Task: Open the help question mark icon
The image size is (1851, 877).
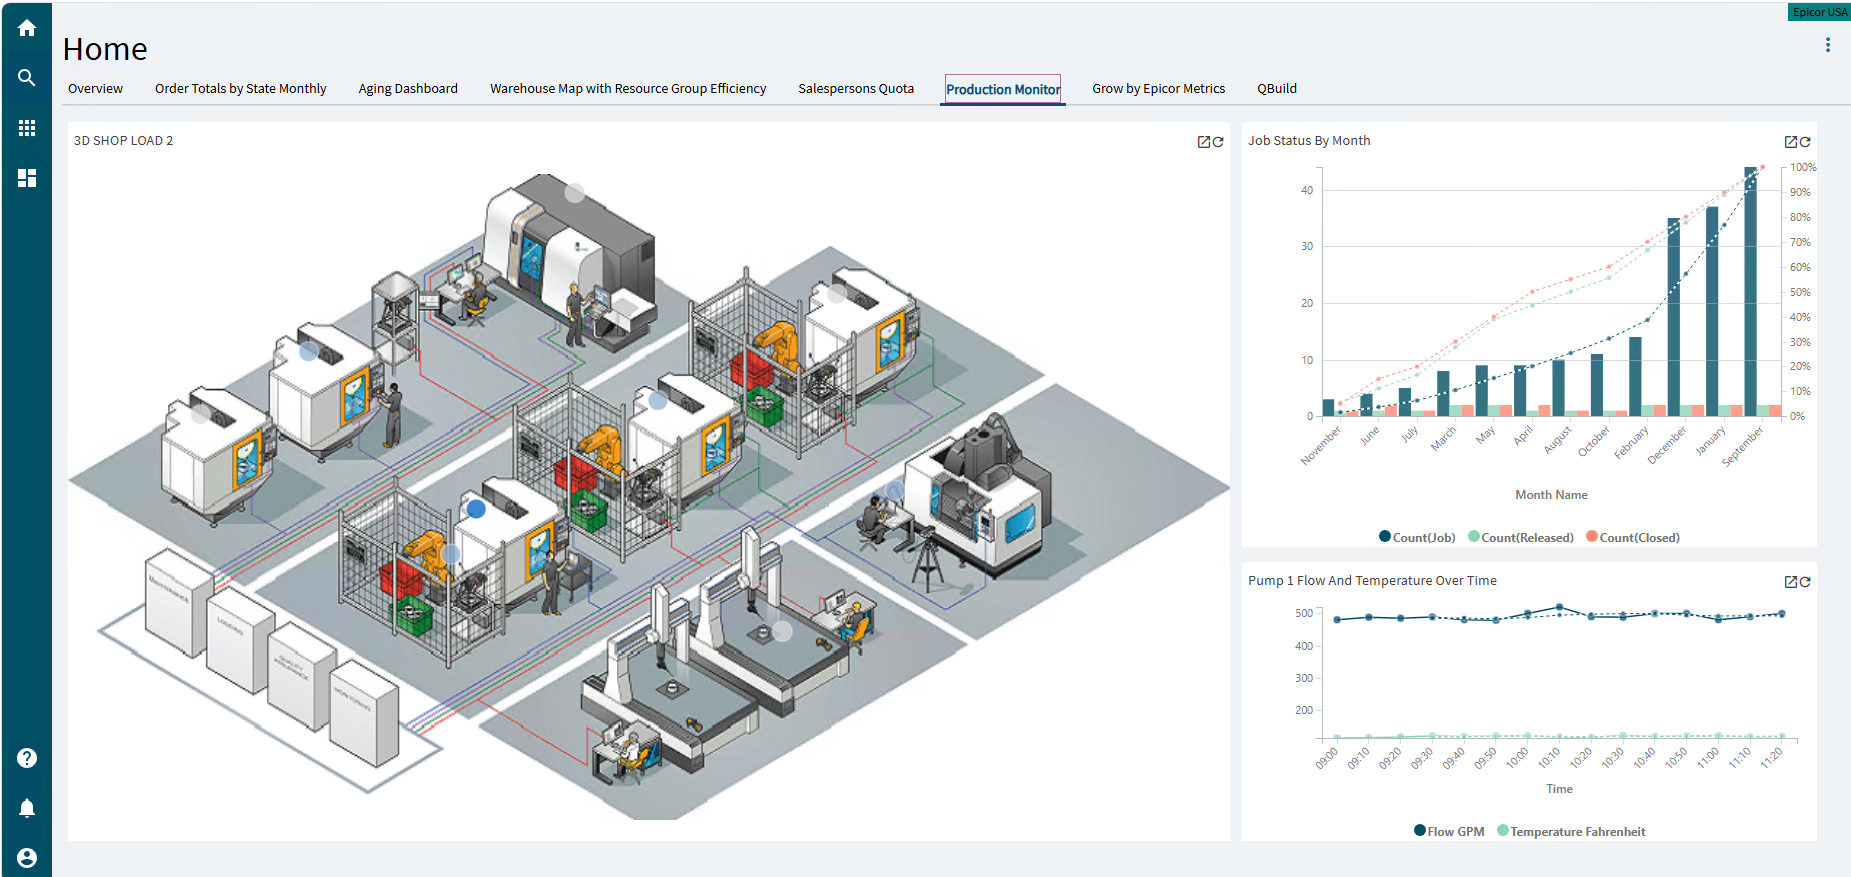Action: coord(27,758)
